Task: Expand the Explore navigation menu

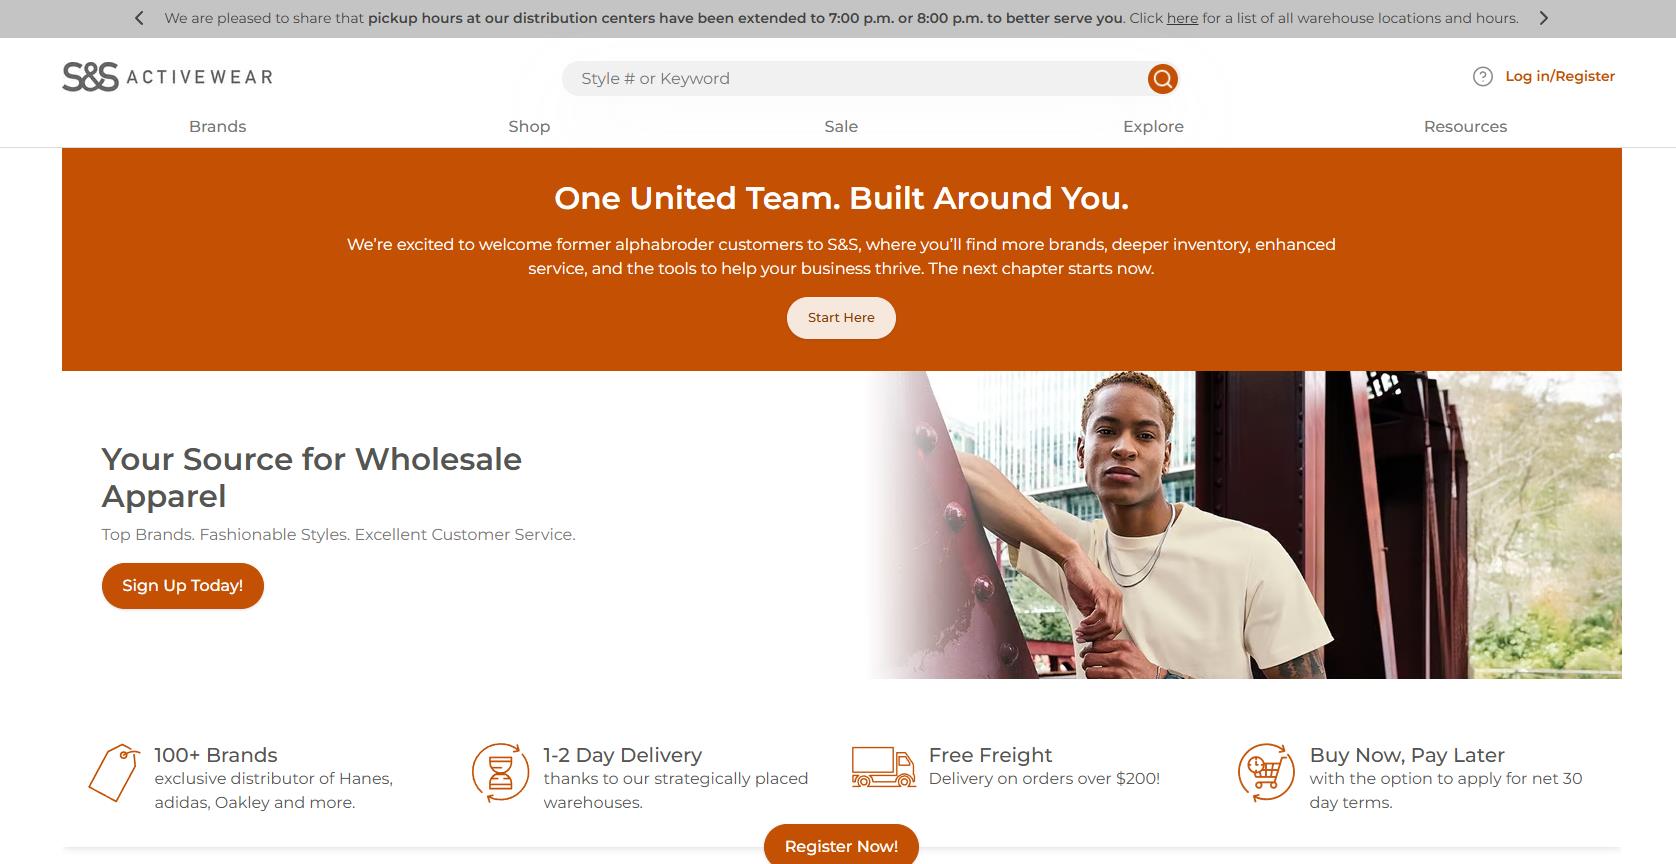Action: [1153, 126]
